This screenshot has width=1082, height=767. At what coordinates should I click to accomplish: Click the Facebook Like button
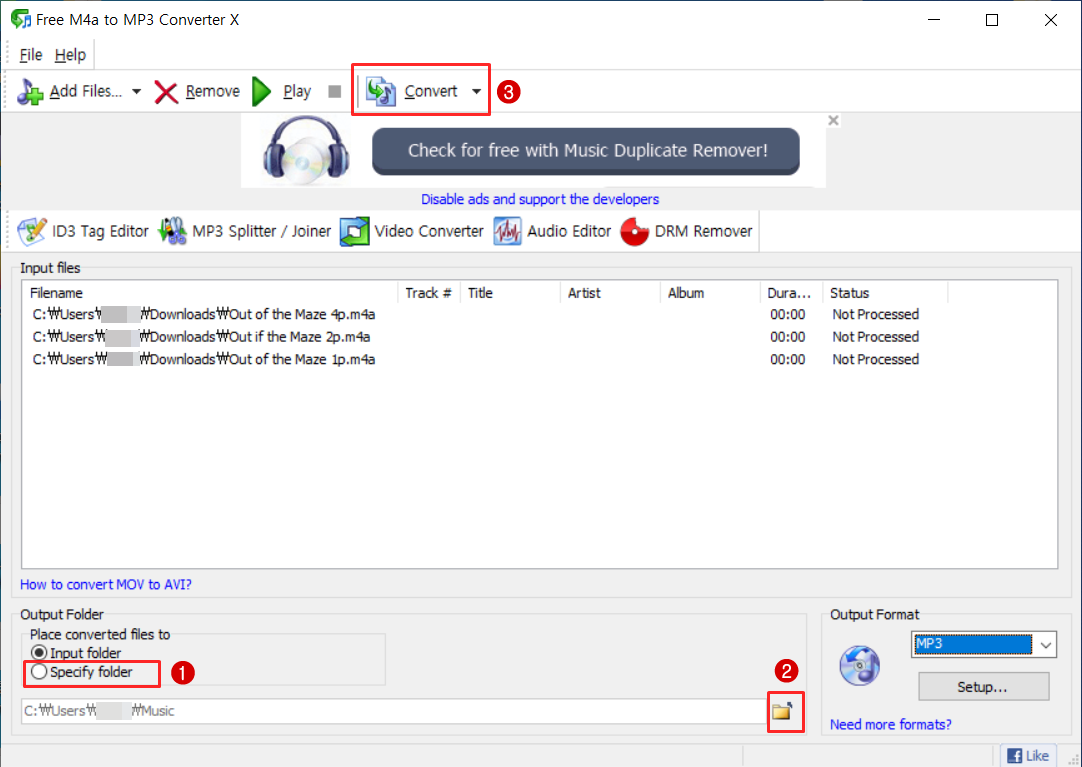[x=1027, y=756]
